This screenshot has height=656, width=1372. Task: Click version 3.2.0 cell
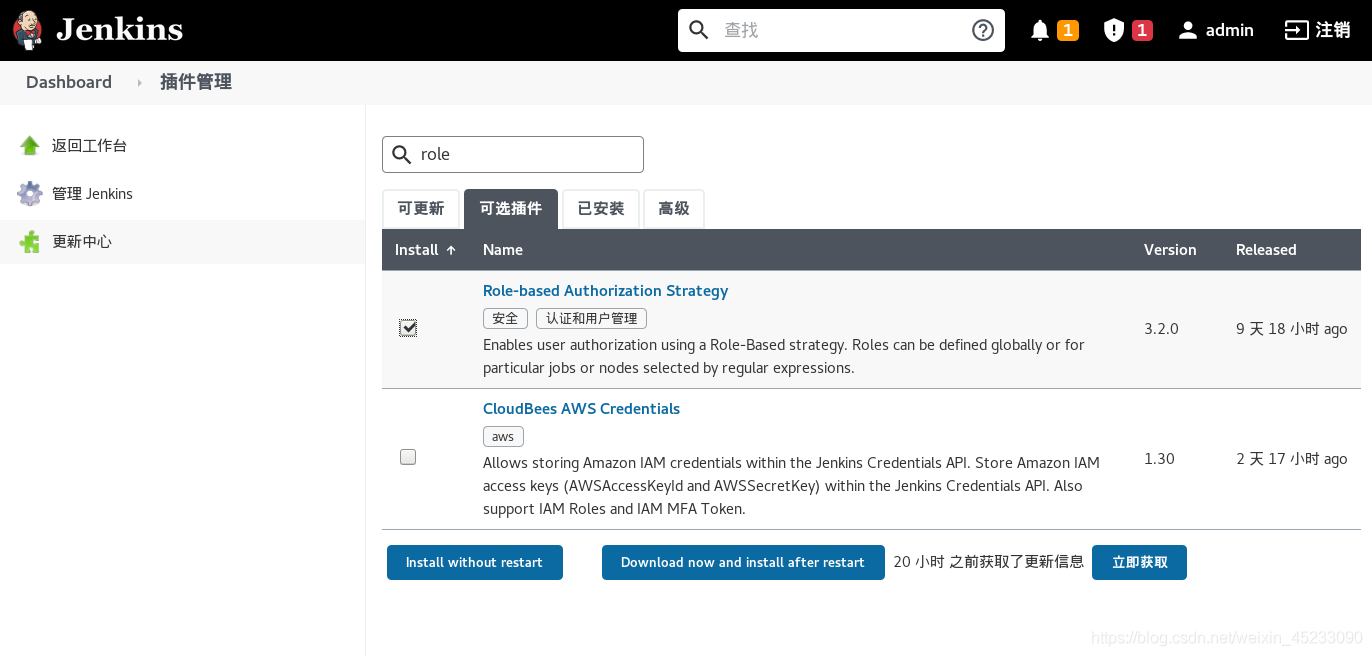click(x=1161, y=329)
